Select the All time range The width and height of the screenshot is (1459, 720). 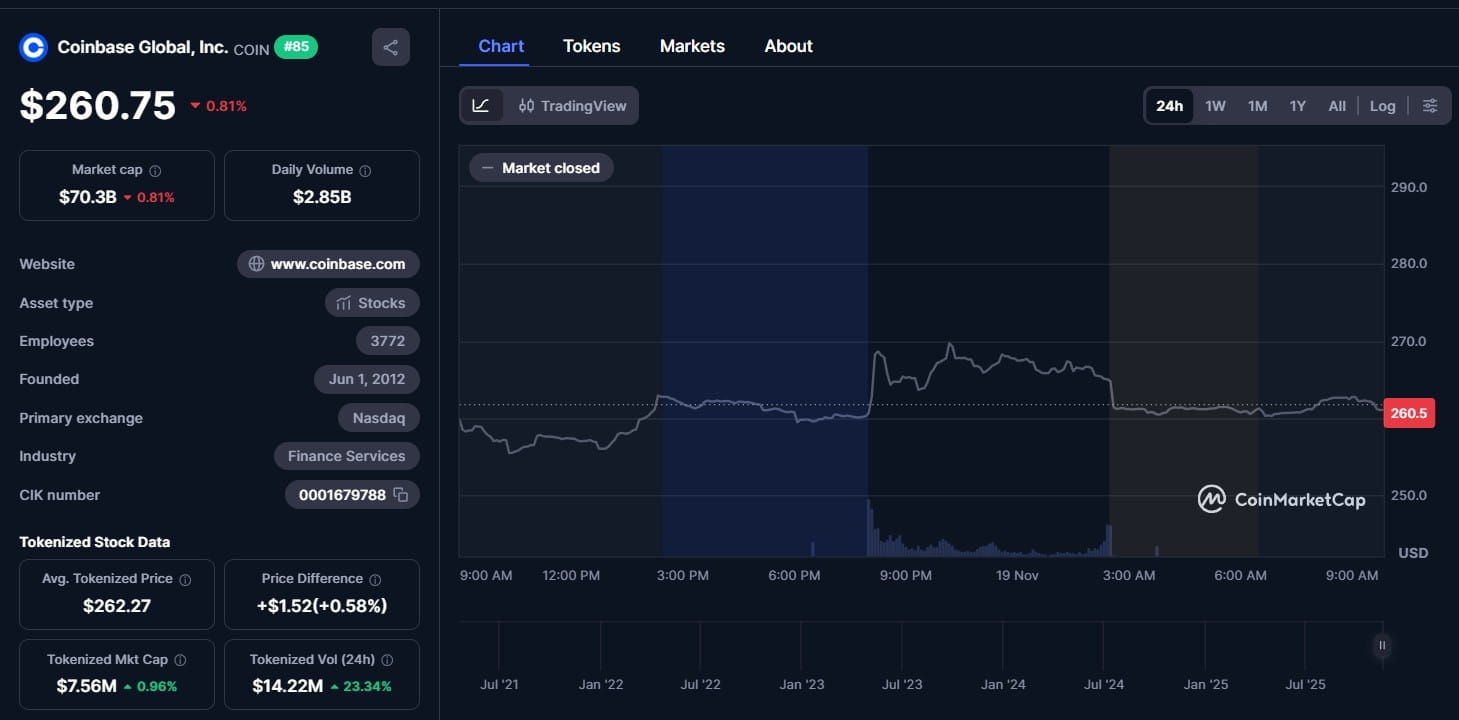[1337, 105]
